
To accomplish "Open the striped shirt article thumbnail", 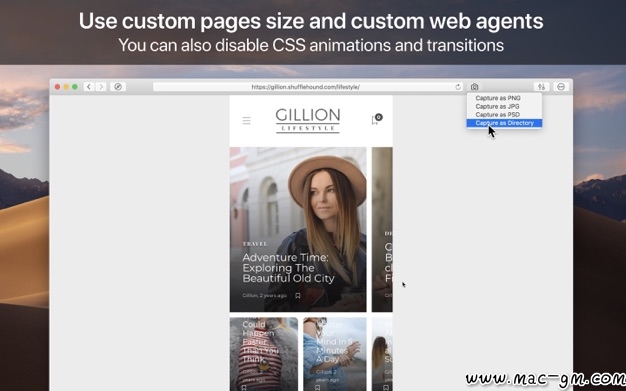I will (x=264, y=354).
